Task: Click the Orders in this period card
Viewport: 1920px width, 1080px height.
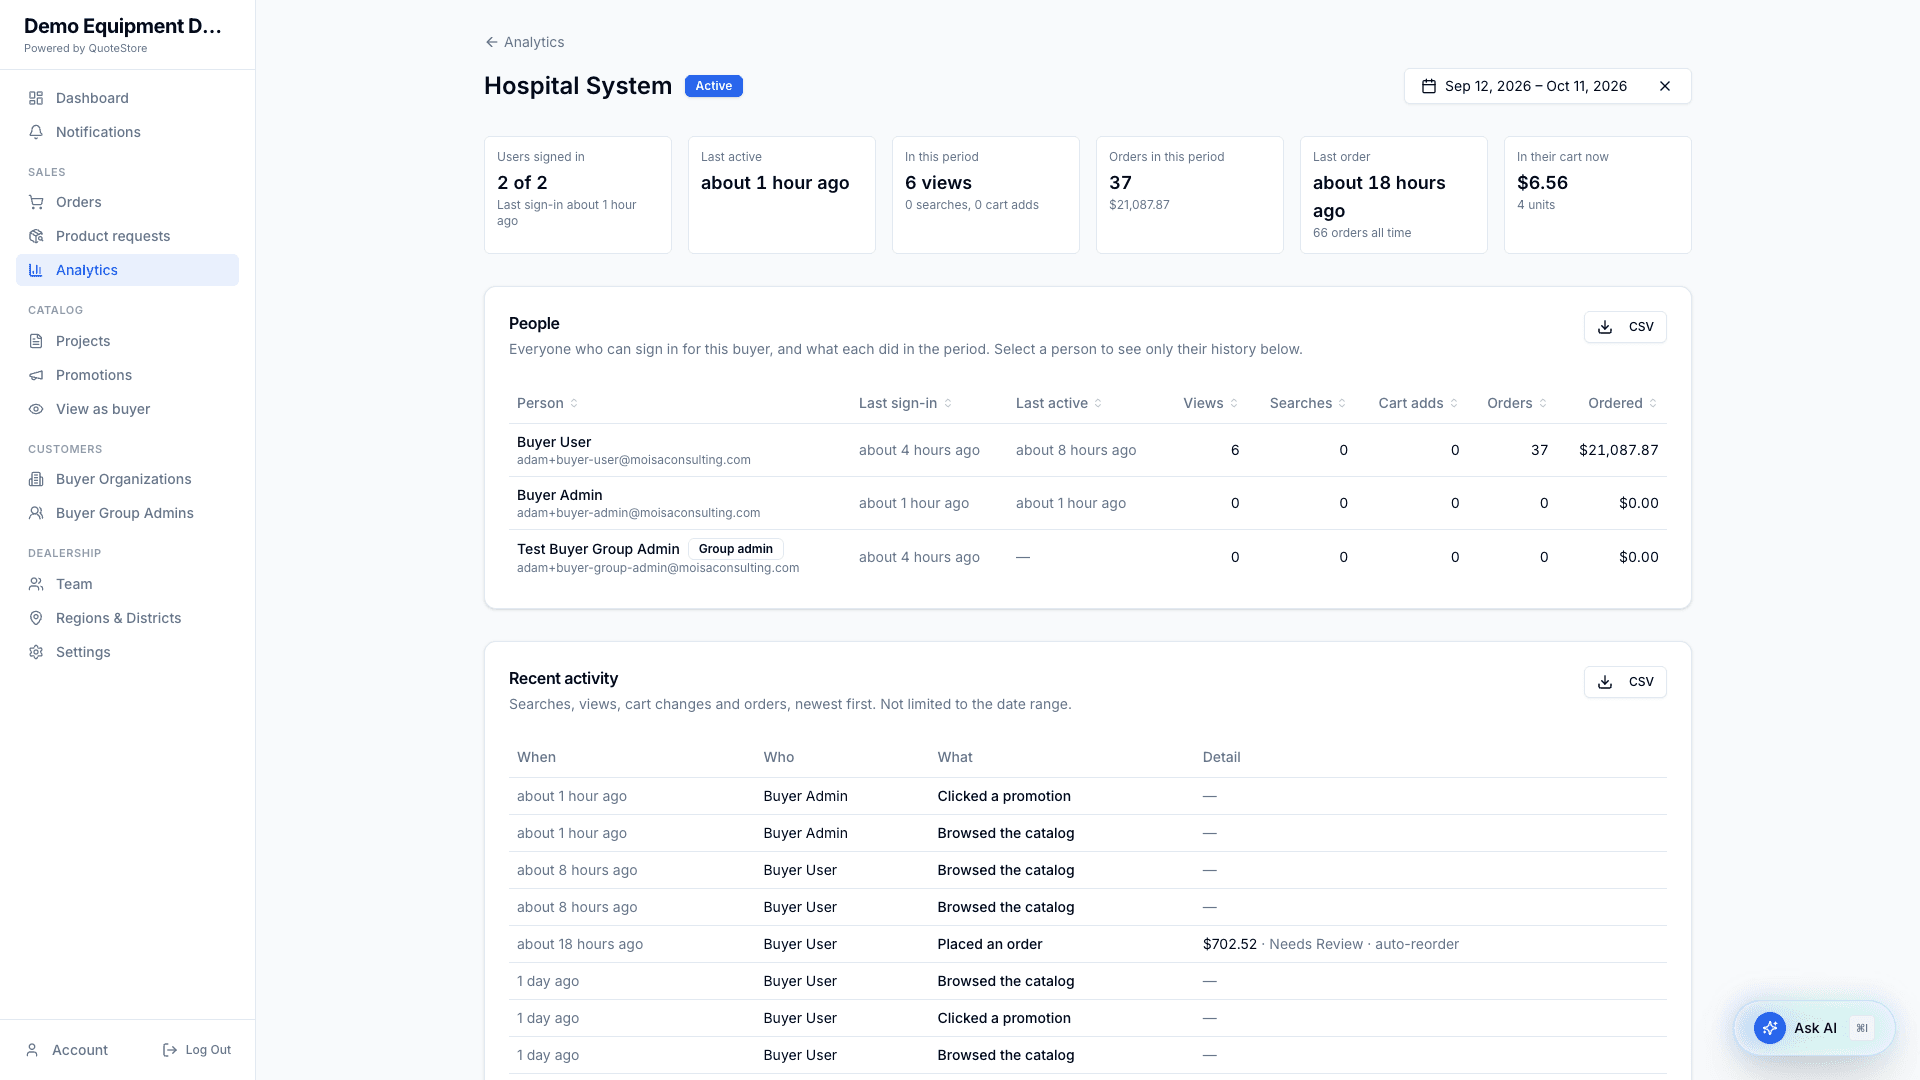Action: point(1189,195)
